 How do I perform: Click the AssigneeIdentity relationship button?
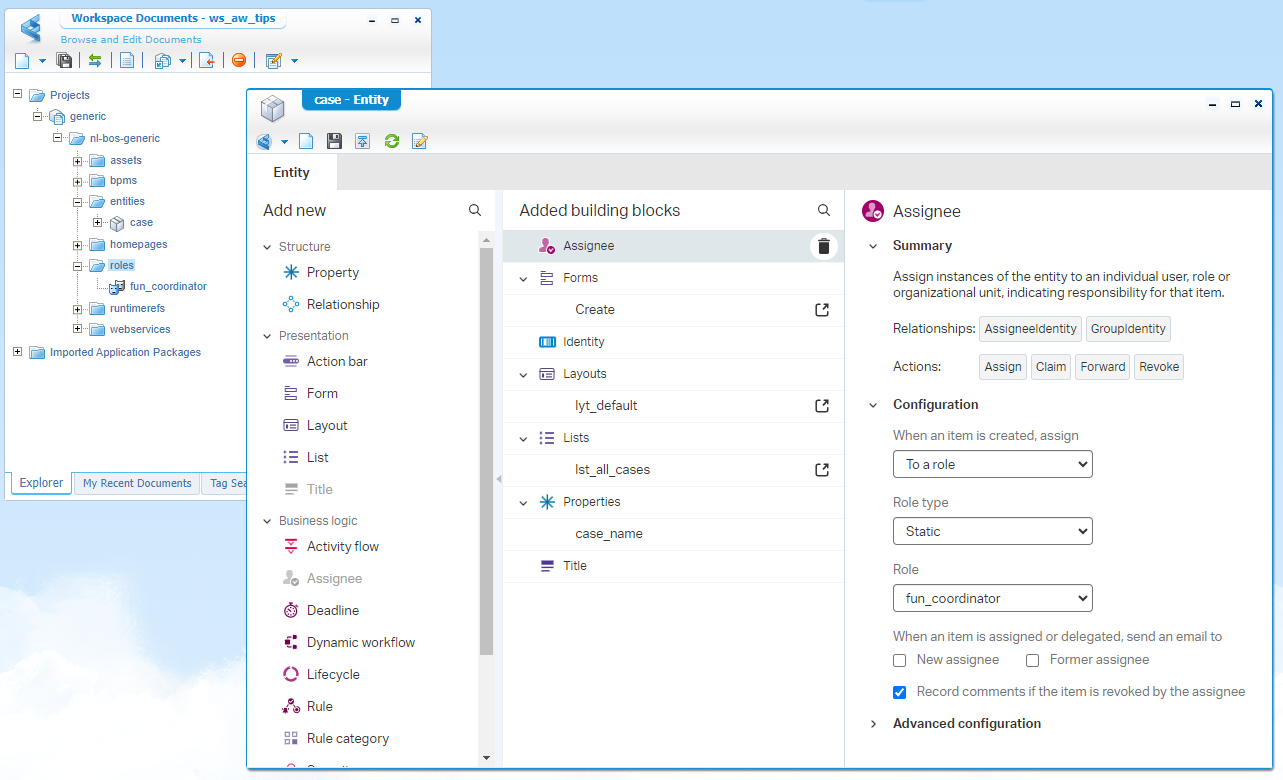(x=1030, y=328)
